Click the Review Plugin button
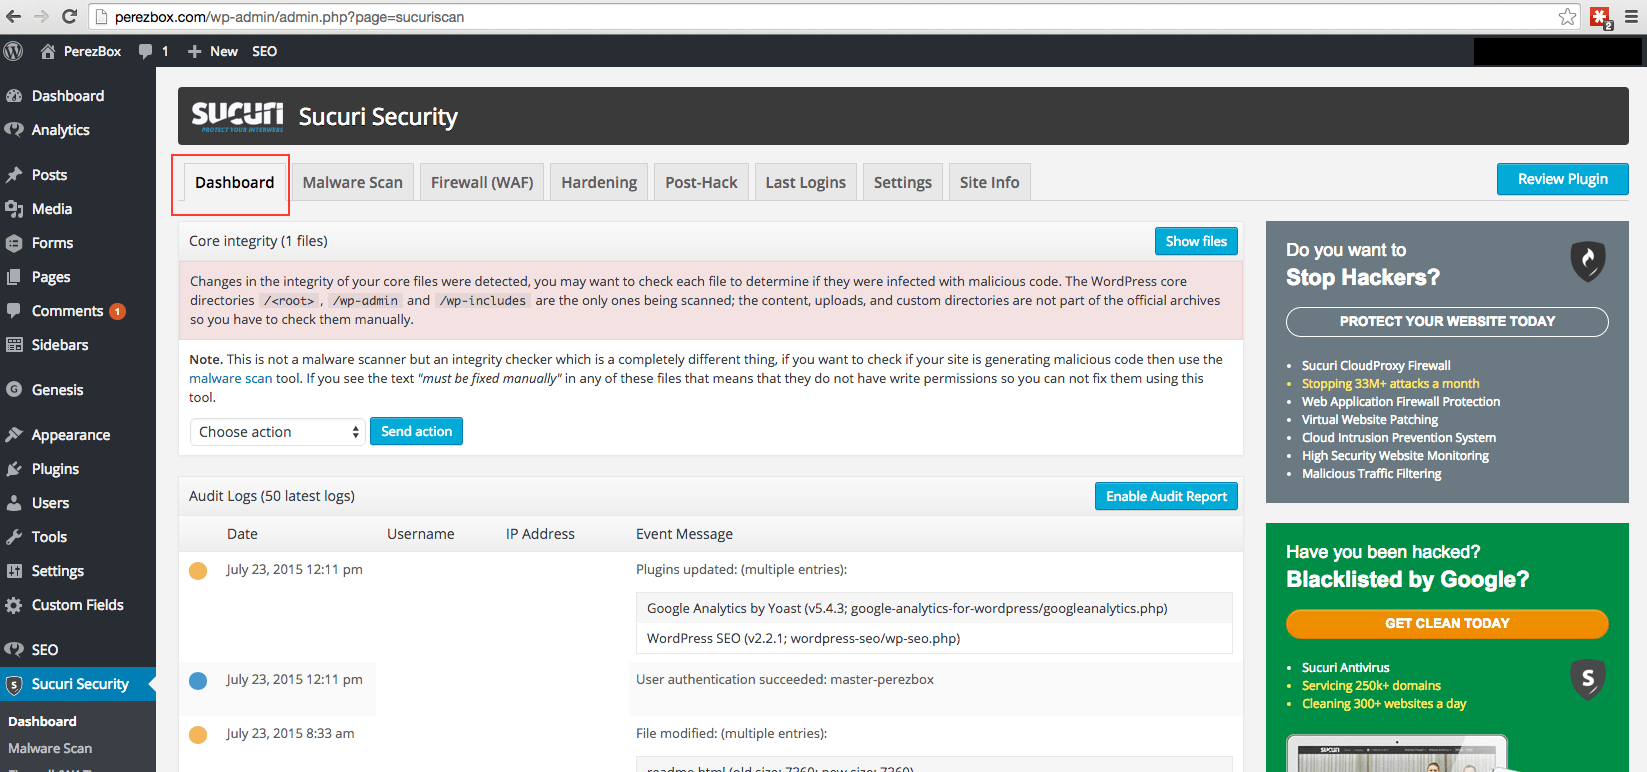1647x772 pixels. 1563,179
